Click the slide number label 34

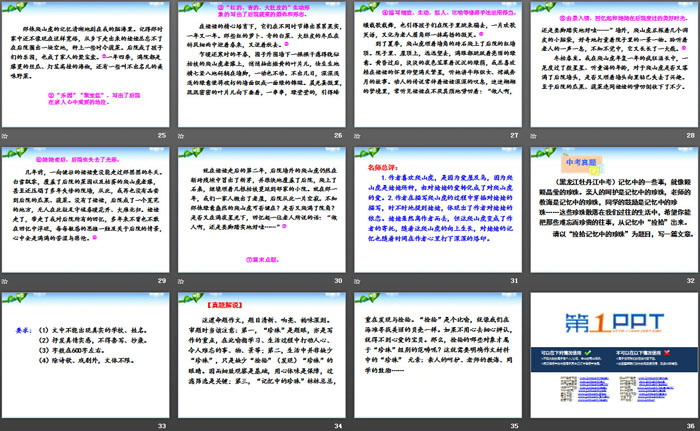click(338, 426)
